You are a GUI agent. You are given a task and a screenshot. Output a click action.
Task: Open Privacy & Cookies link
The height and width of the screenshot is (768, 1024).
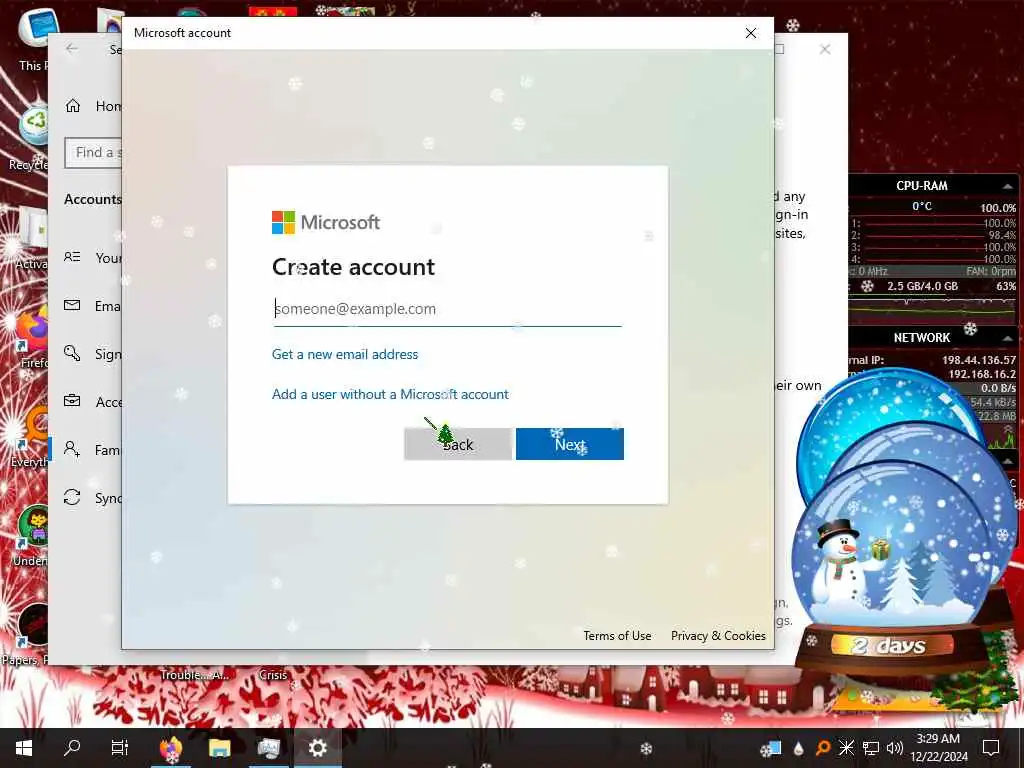(718, 635)
